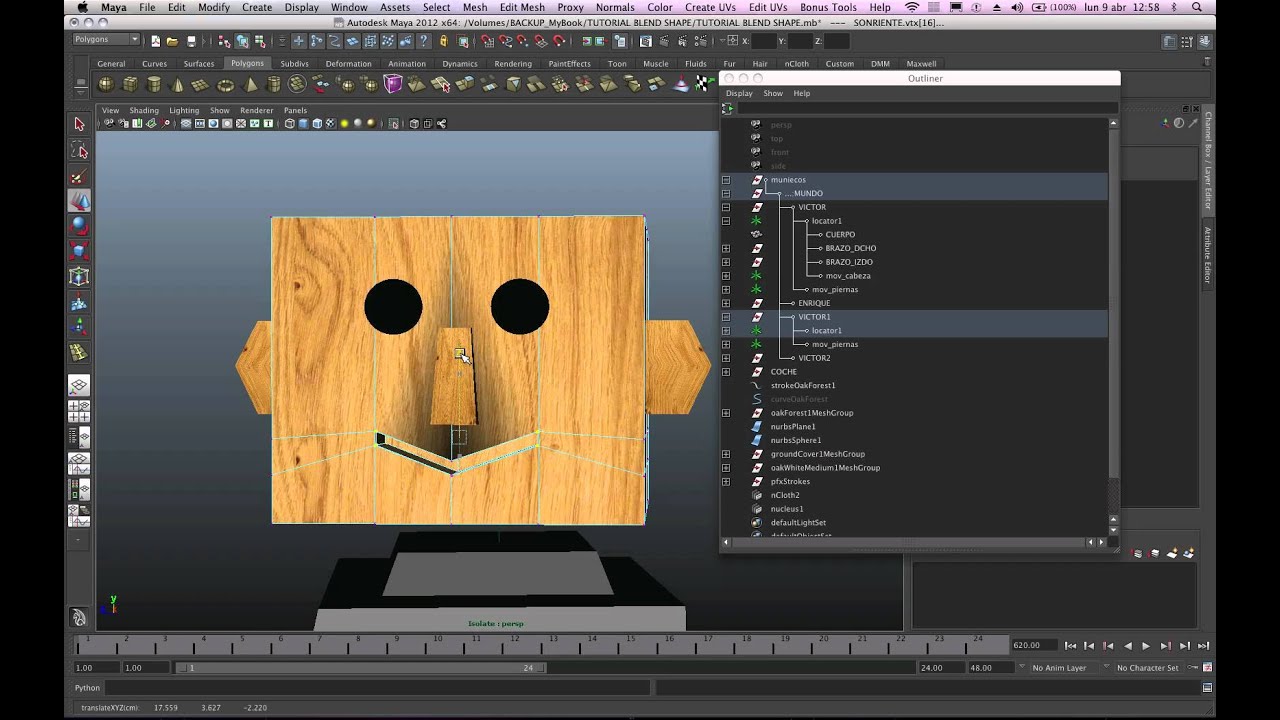The width and height of the screenshot is (1280, 720).
Task: Toggle use all lights in viewport
Action: pos(344,124)
